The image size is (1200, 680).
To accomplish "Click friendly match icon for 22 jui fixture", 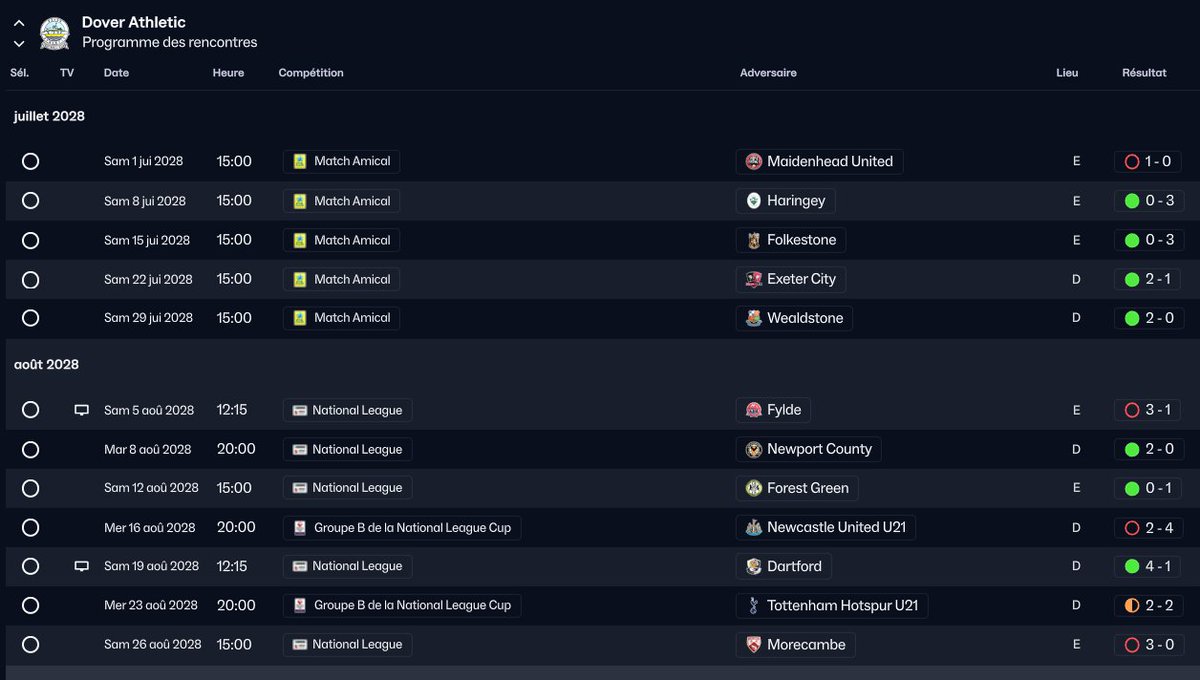I will click(x=300, y=279).
